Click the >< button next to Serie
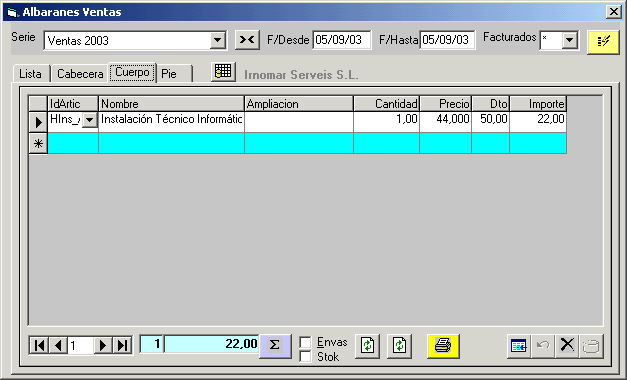This screenshot has height=380, width=627. coord(247,40)
